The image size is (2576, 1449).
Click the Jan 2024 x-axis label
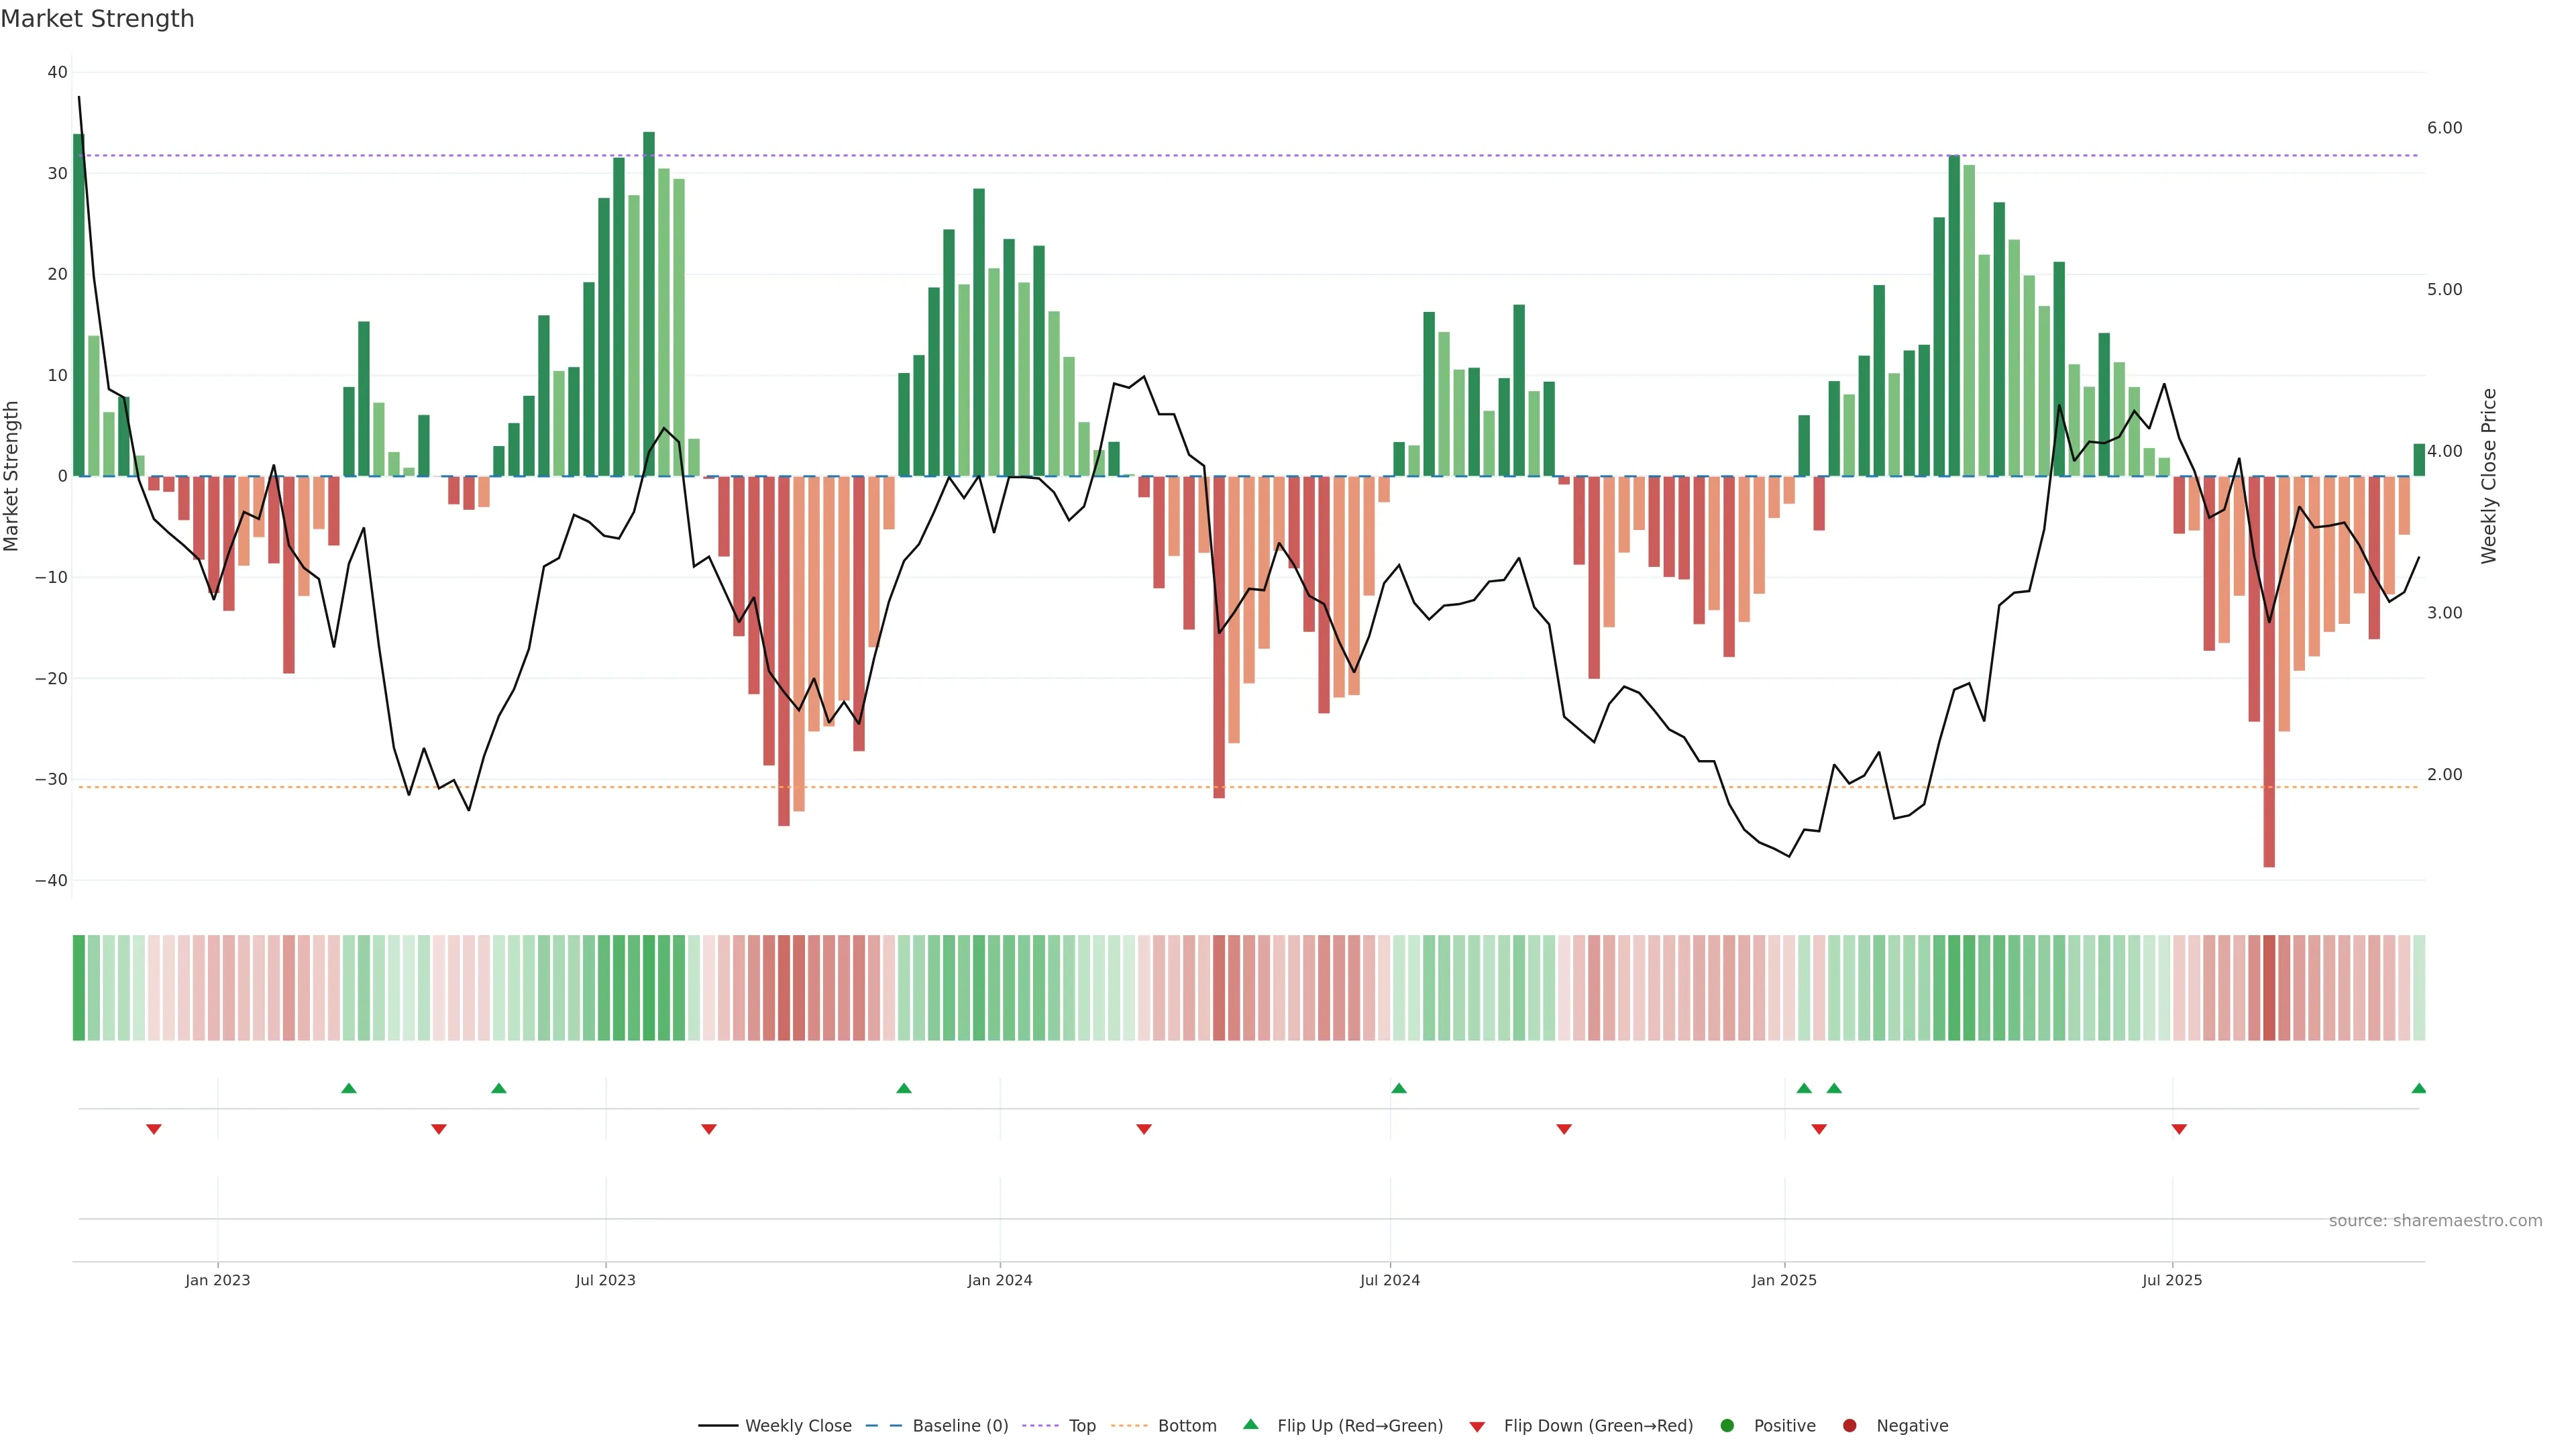tap(999, 1280)
